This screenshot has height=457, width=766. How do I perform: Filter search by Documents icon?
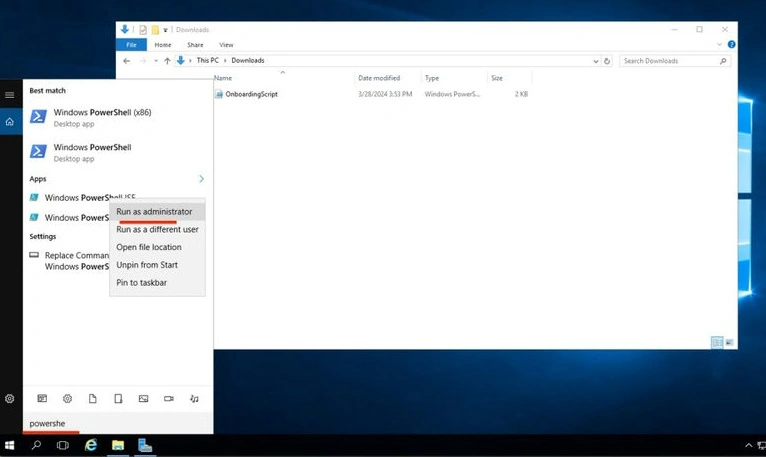click(92, 399)
